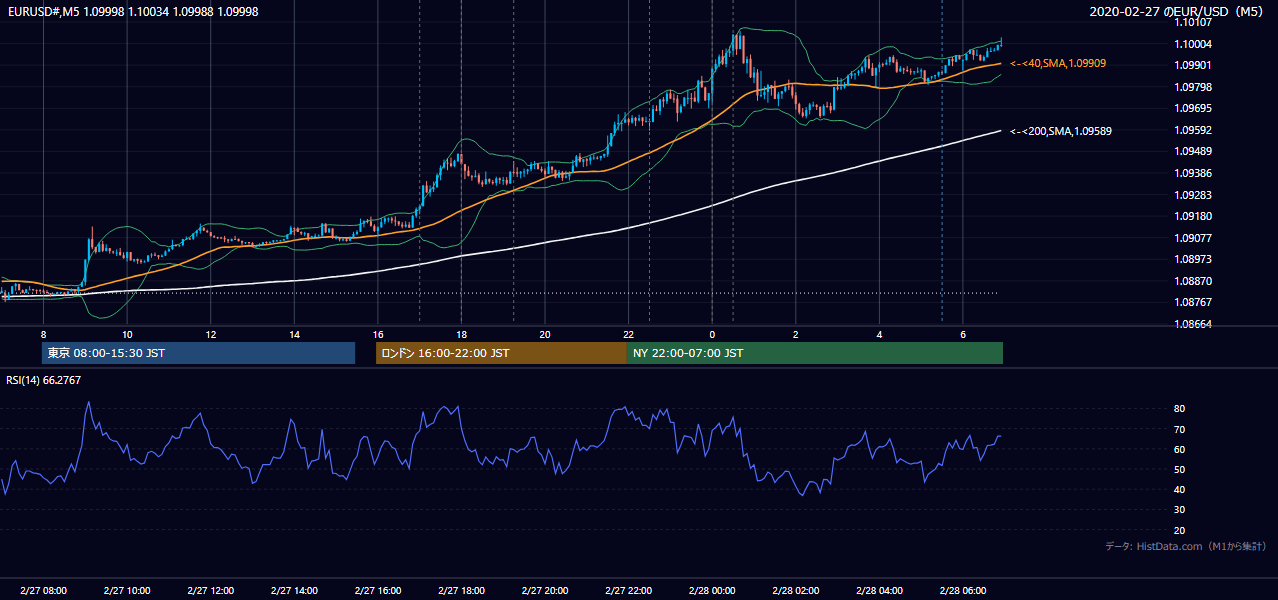Click price axis value 1.08973
This screenshot has width=1278, height=600.
[1194, 259]
